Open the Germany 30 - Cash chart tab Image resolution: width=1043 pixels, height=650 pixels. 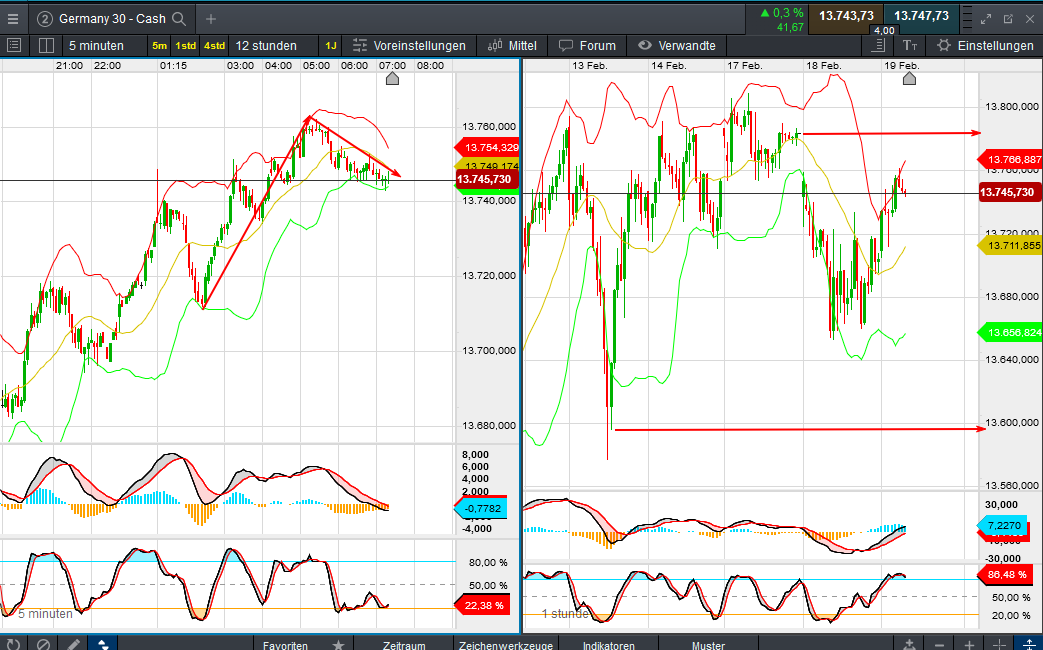tap(112, 19)
